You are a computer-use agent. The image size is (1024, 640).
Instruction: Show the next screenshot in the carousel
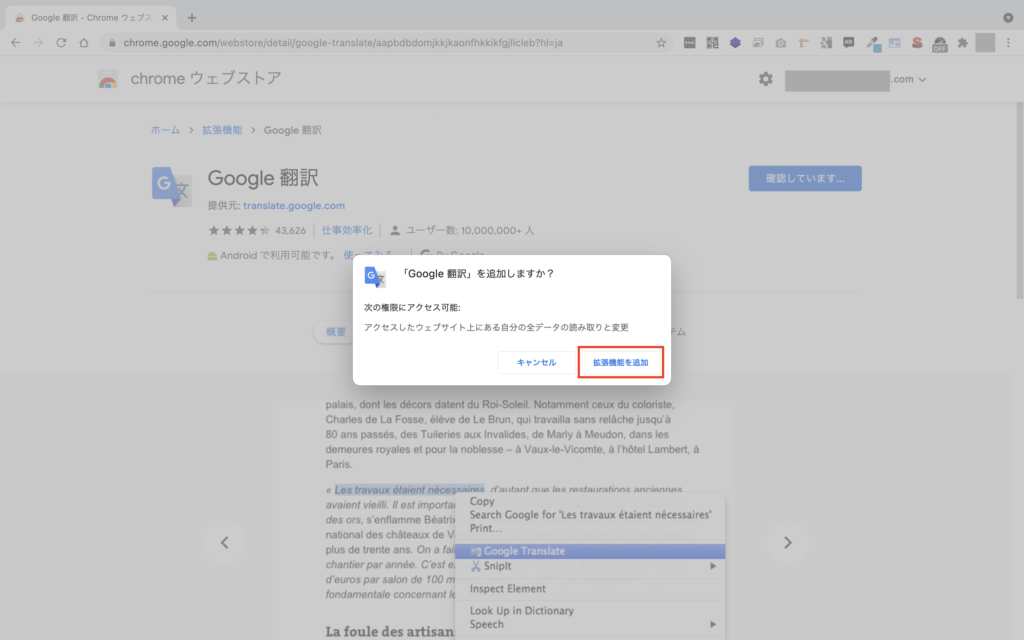(788, 543)
